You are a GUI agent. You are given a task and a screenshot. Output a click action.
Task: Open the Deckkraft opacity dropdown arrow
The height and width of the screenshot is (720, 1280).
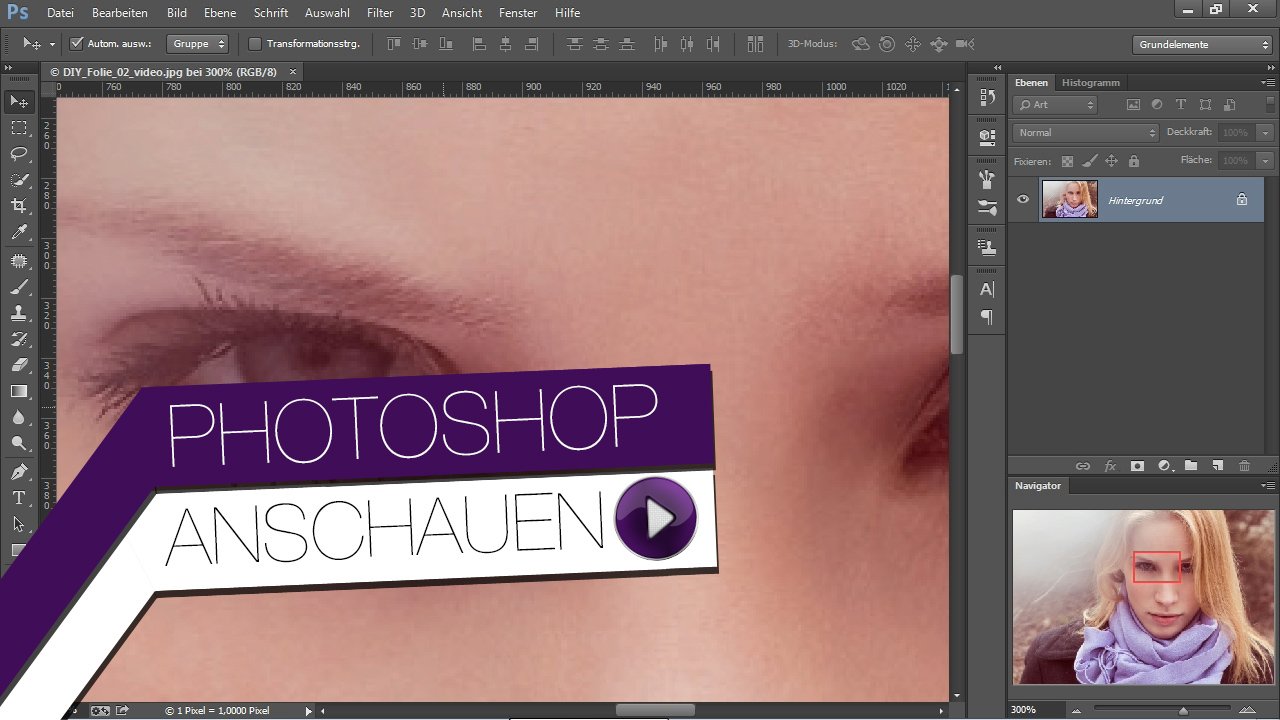pyautogui.click(x=1265, y=132)
